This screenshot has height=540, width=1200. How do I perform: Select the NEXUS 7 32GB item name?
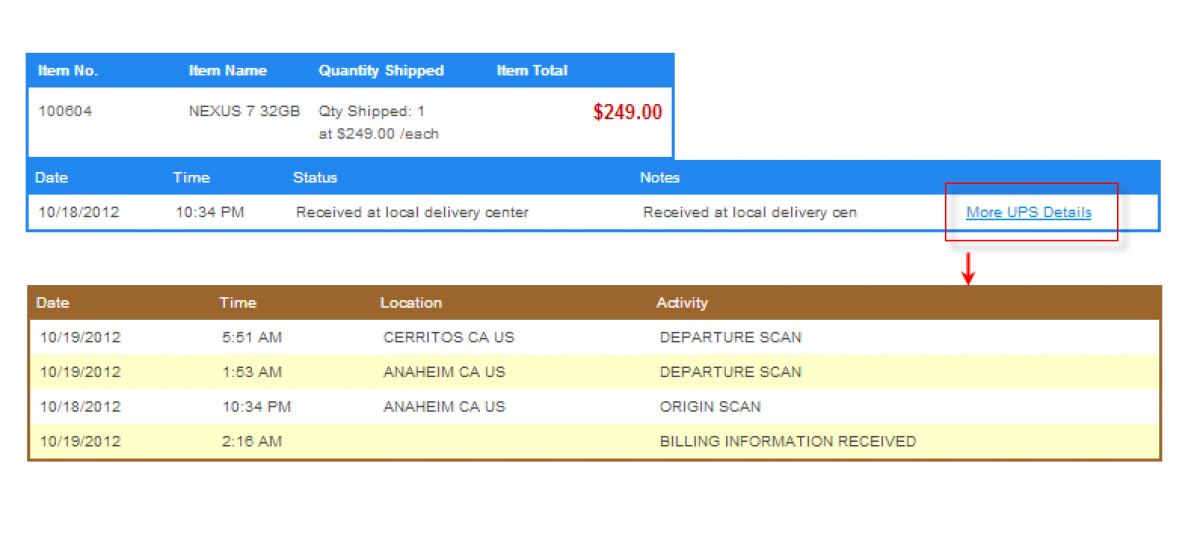(x=244, y=112)
